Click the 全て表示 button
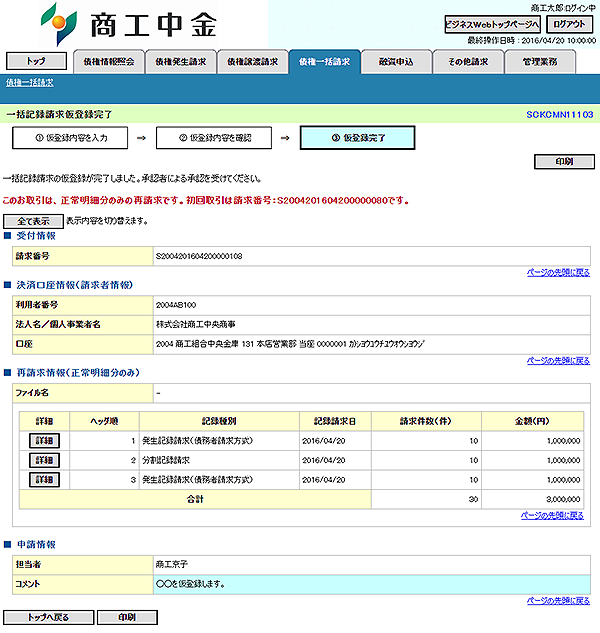This screenshot has height=633, width=600. 33,221
